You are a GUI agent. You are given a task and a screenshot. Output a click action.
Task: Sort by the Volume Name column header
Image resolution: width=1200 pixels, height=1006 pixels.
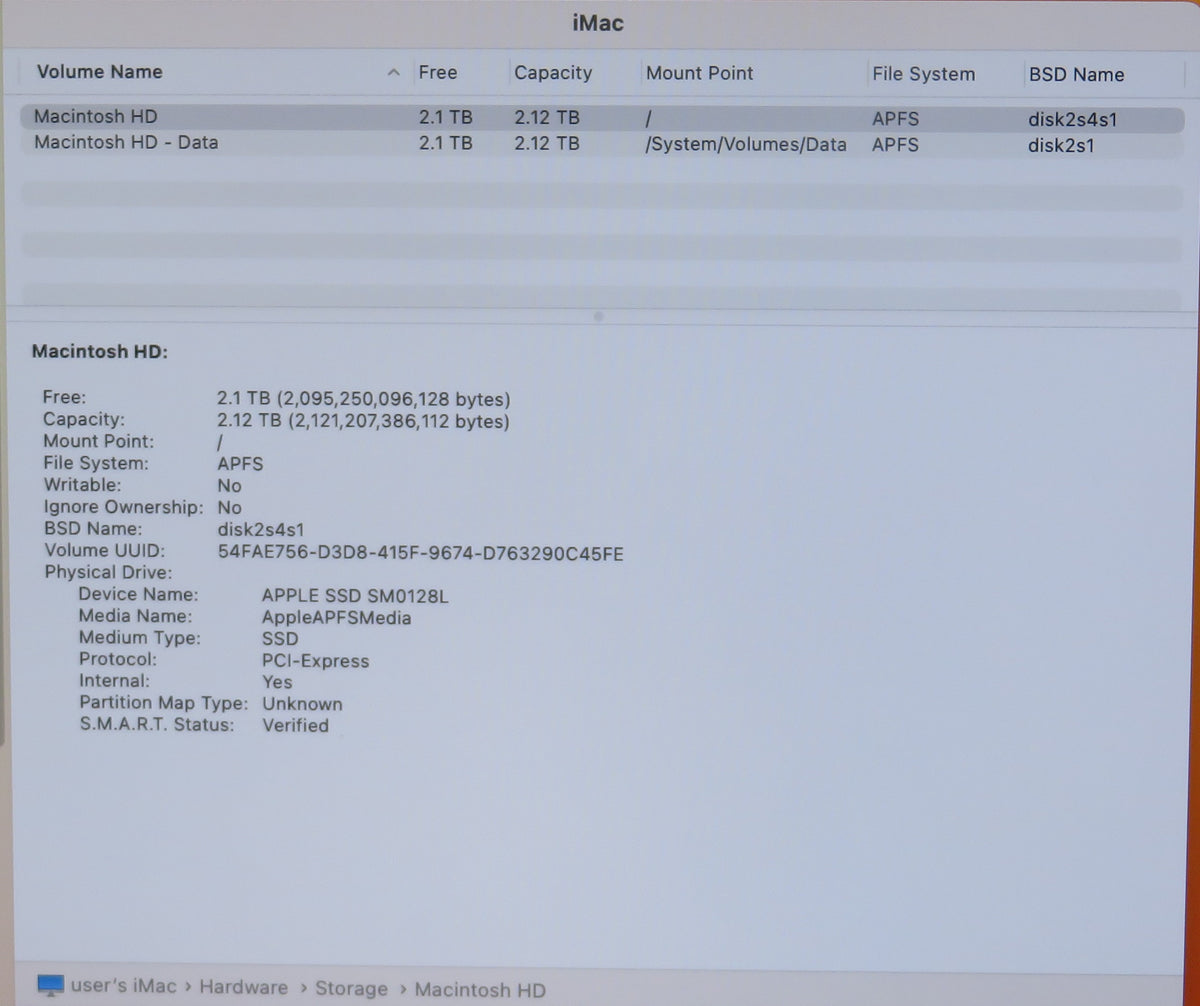(99, 72)
